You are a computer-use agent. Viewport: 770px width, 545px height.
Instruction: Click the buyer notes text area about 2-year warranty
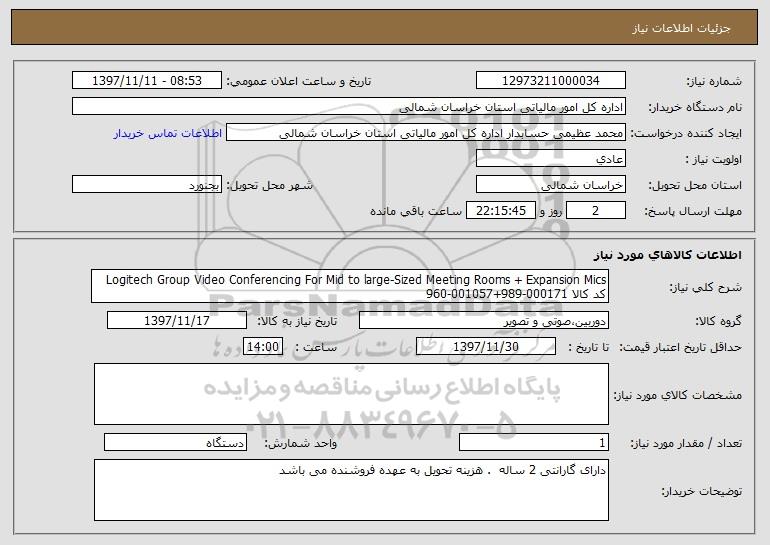point(351,490)
